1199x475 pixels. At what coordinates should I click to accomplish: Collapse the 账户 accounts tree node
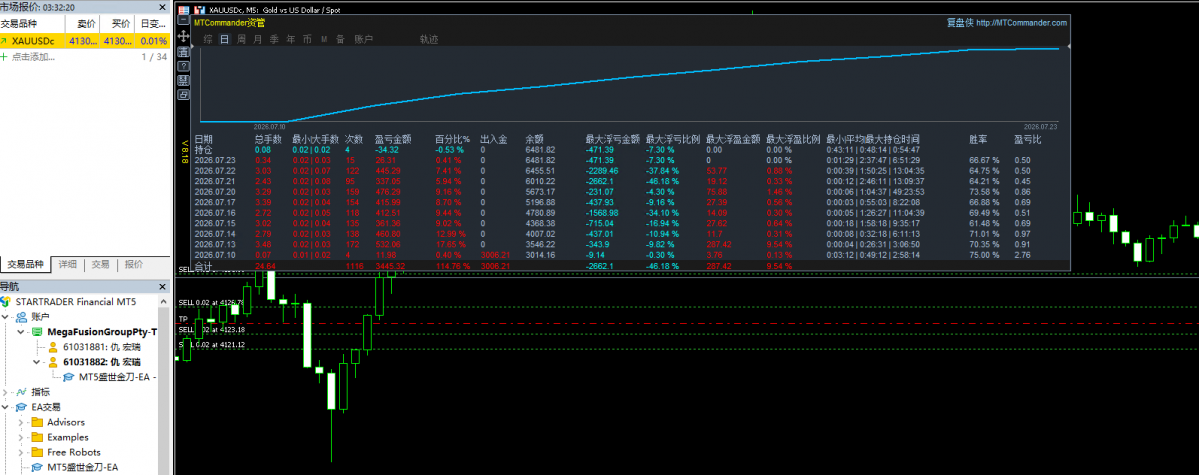[x=6, y=317]
